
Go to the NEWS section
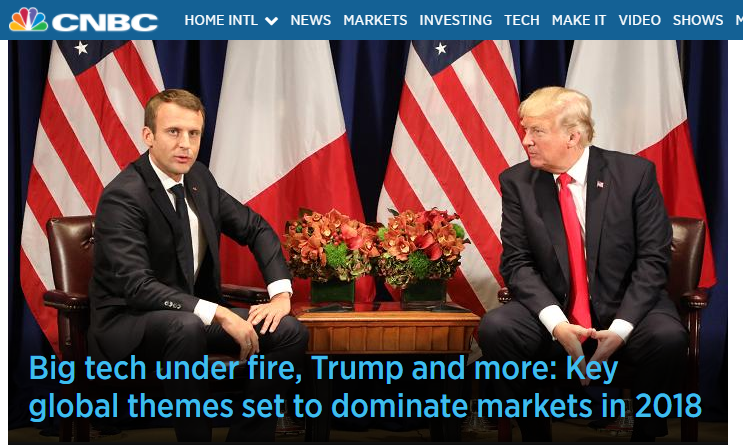[310, 20]
